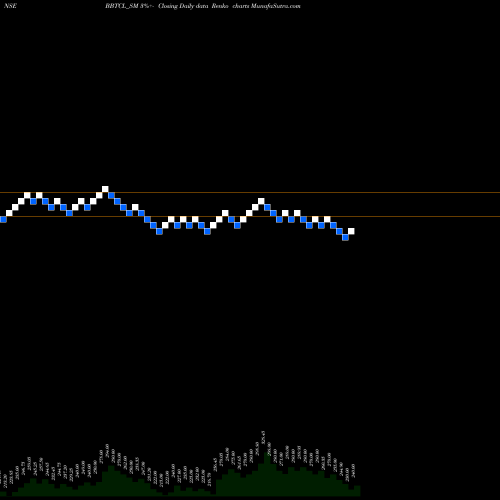This screenshot has height=500, width=500.
Task: Click the NSE exchange label
Action: point(10,6)
